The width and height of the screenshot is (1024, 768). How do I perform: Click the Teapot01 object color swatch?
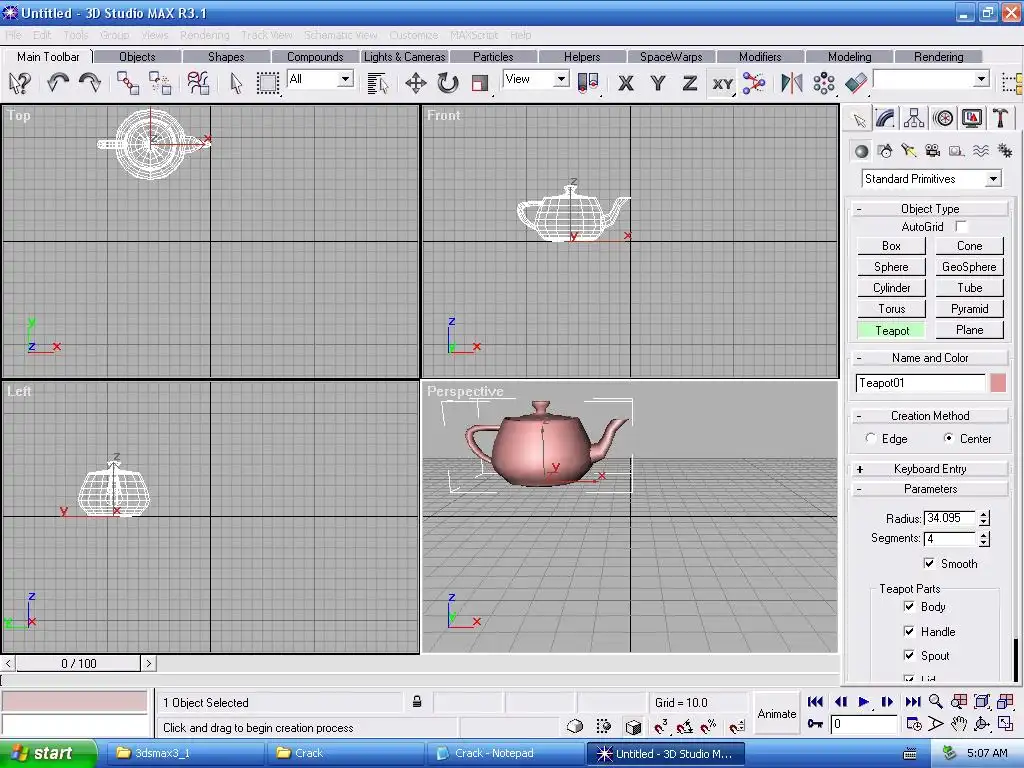[x=997, y=383]
